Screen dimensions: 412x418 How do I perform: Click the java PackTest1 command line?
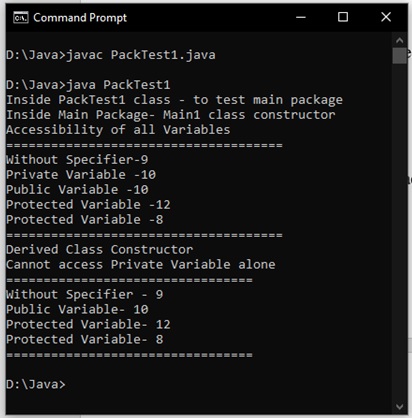coord(88,85)
